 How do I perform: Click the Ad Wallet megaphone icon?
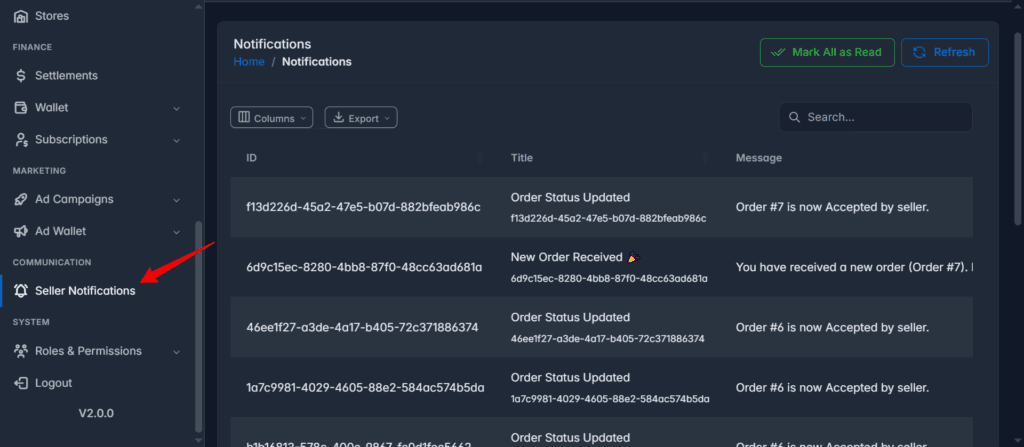21,231
